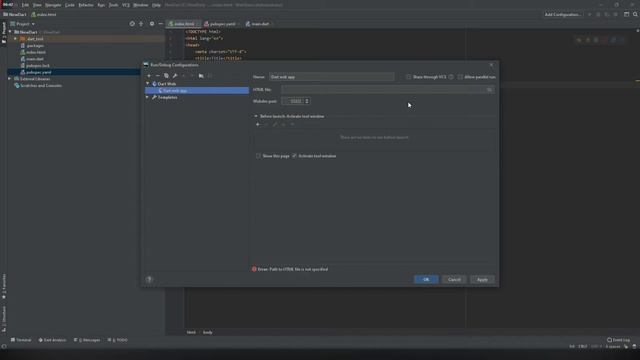Screen dimensions: 640x360
Task: Select pubspec.lock in project tree
Action: tap(38, 65)
